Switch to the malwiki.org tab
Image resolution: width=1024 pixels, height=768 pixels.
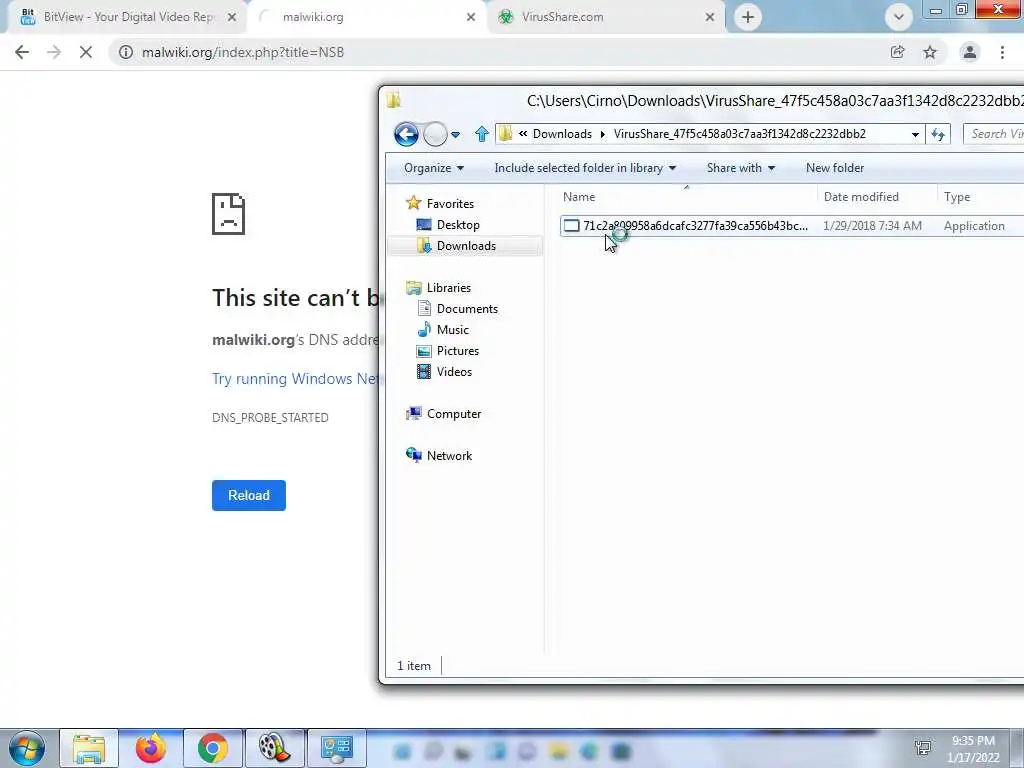click(x=366, y=17)
